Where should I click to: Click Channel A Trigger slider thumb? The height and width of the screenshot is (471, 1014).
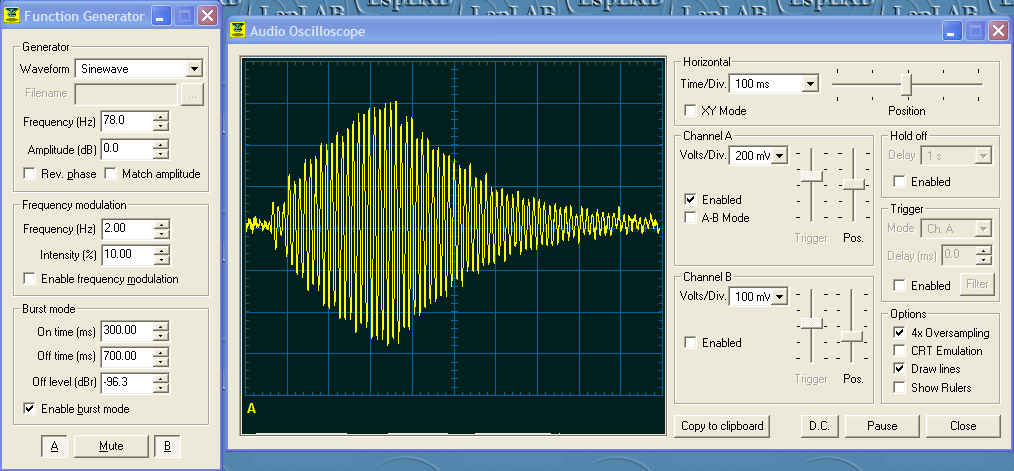click(811, 176)
